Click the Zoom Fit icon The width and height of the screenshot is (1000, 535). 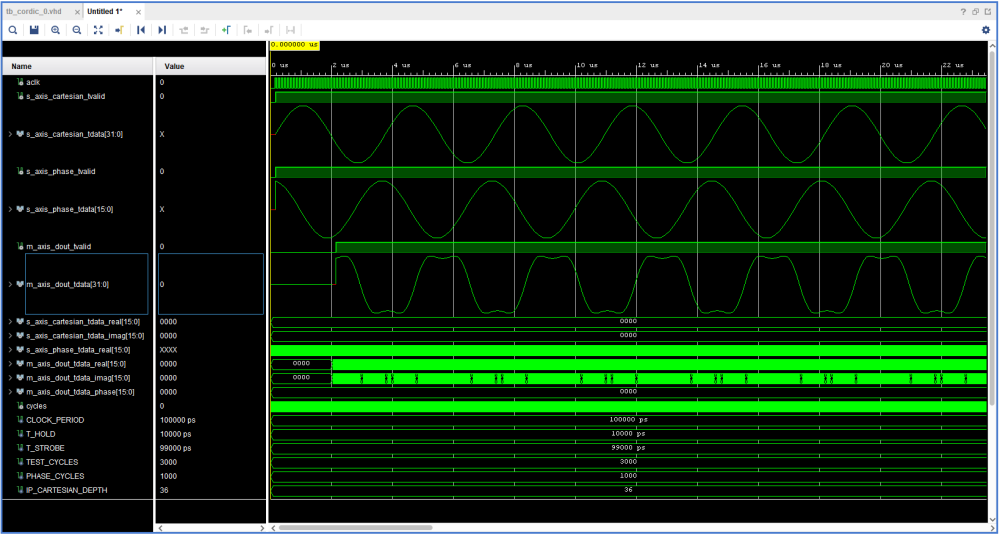click(x=98, y=30)
